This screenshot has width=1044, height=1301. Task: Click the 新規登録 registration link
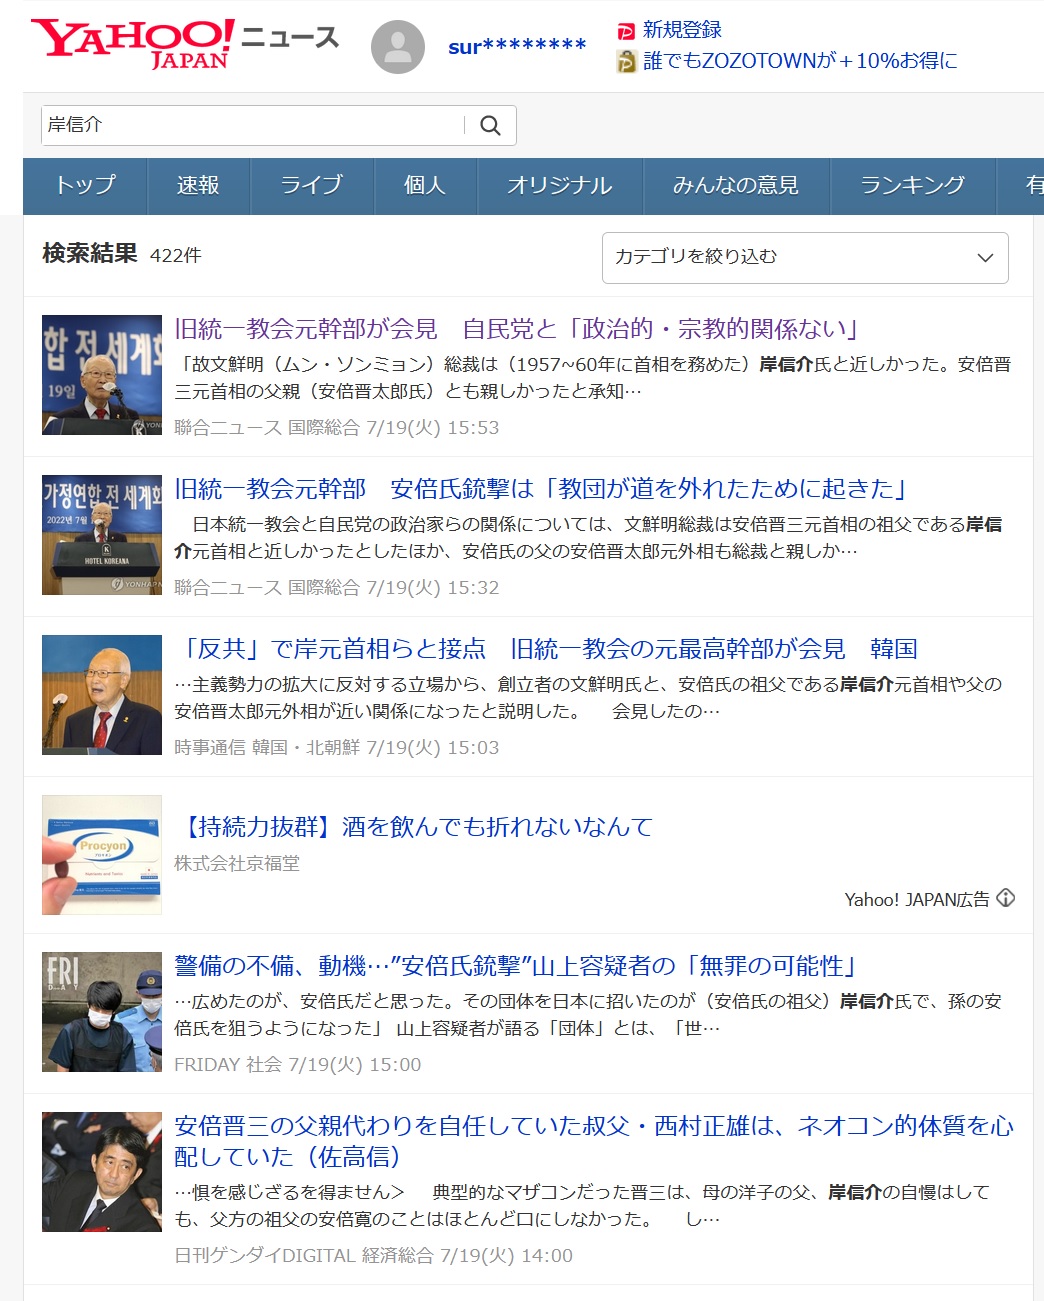pos(682,30)
